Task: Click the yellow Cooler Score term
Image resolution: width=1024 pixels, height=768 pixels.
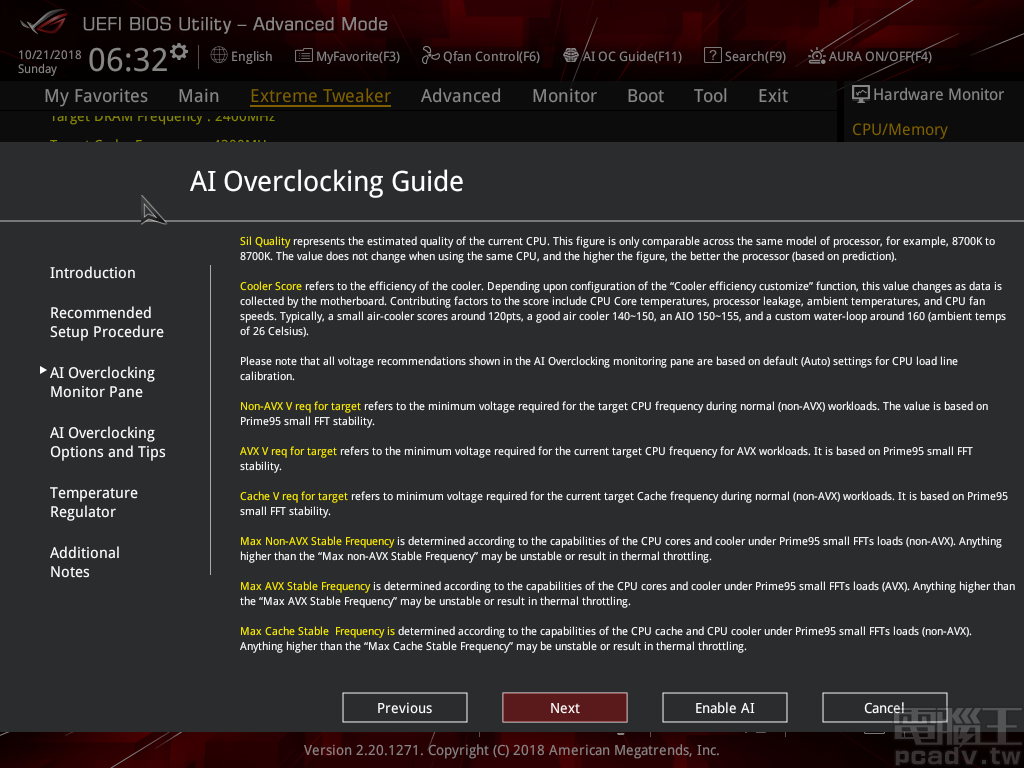Action: click(x=270, y=286)
